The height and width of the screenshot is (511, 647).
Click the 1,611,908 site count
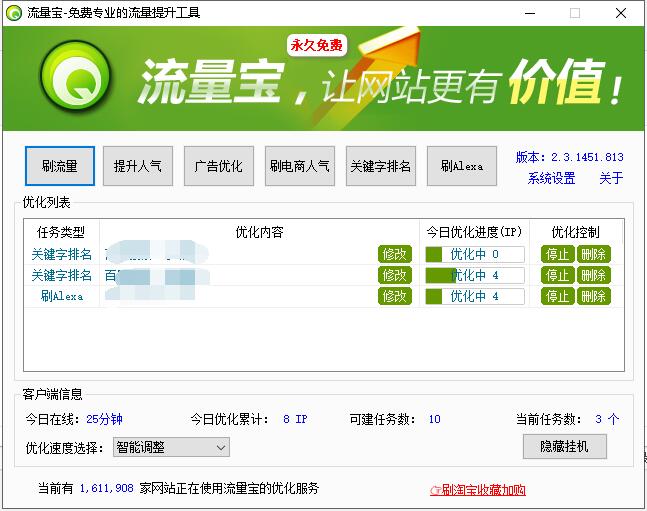point(106,488)
